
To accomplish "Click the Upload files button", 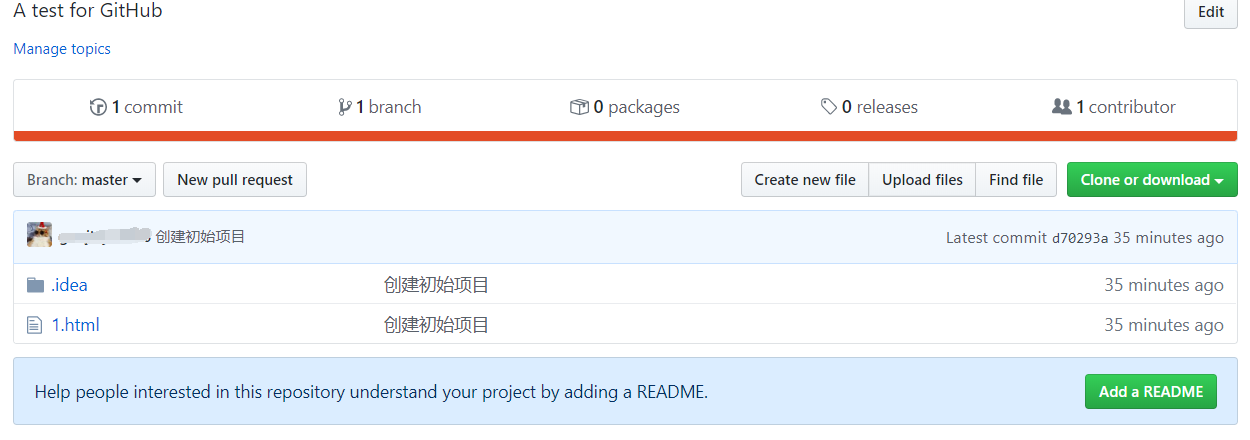I will tap(922, 180).
